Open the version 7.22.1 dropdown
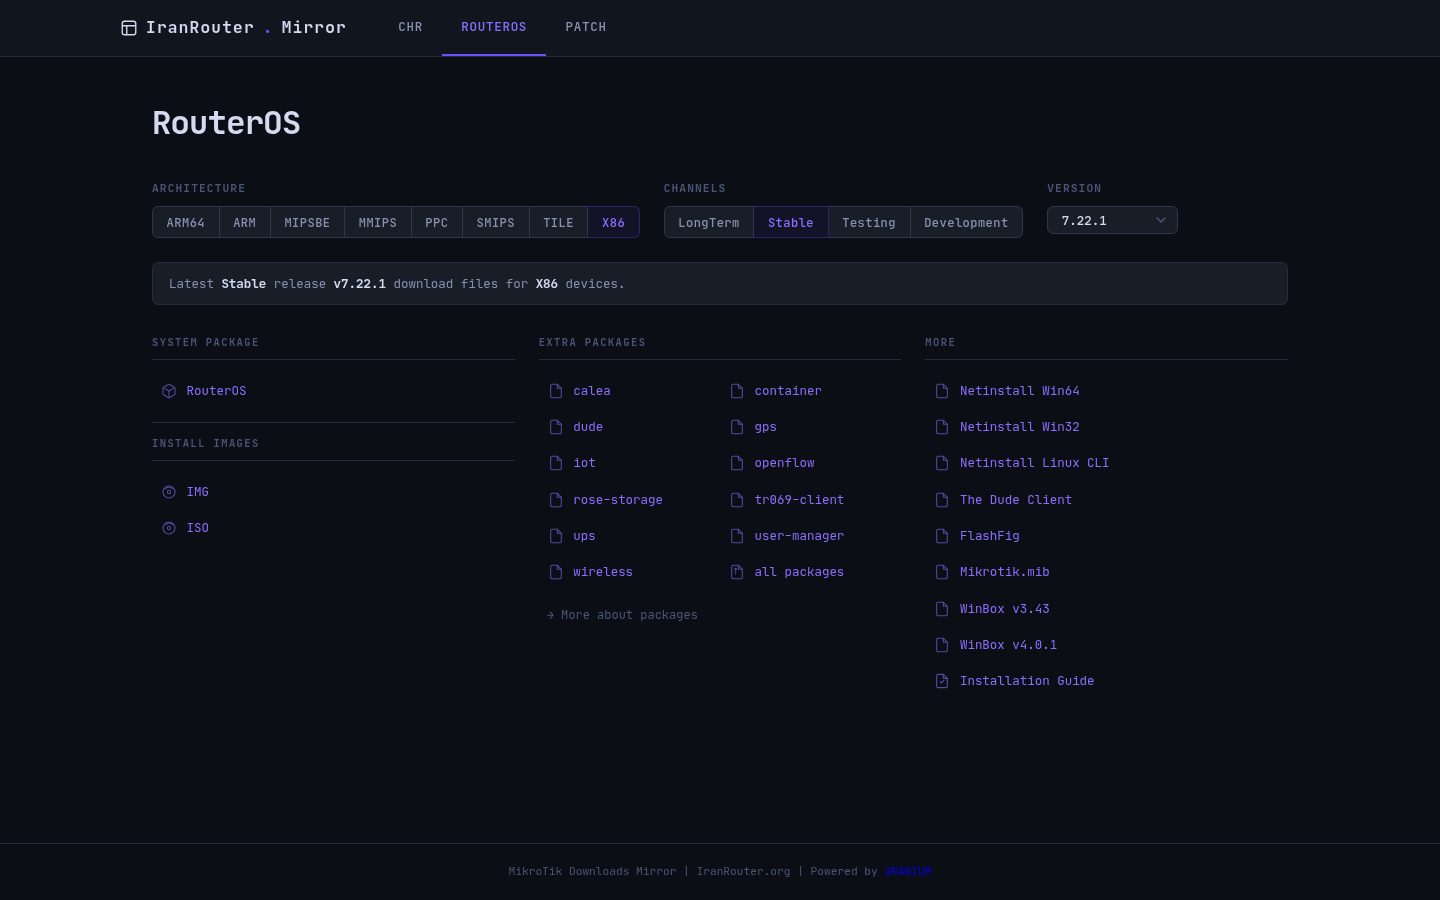Viewport: 1440px width, 900px height. pyautogui.click(x=1112, y=220)
